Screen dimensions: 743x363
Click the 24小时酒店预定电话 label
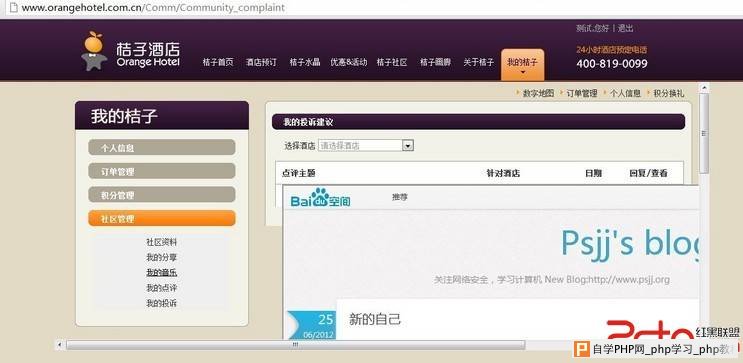(612, 50)
